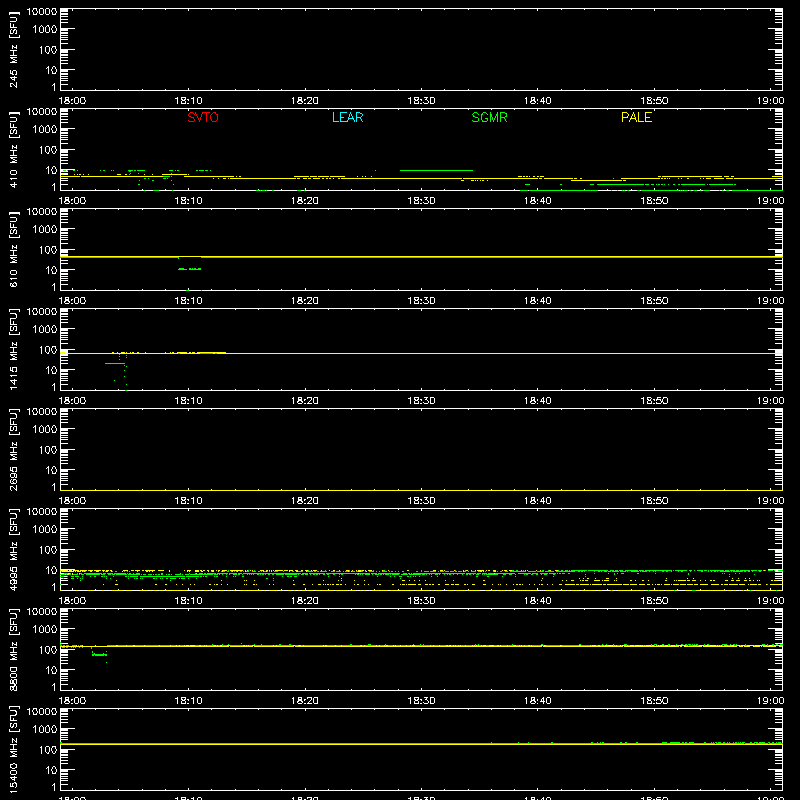Click the 1000 tick label on 410 MHz axis
The width and height of the screenshot is (800, 800).
(45, 130)
